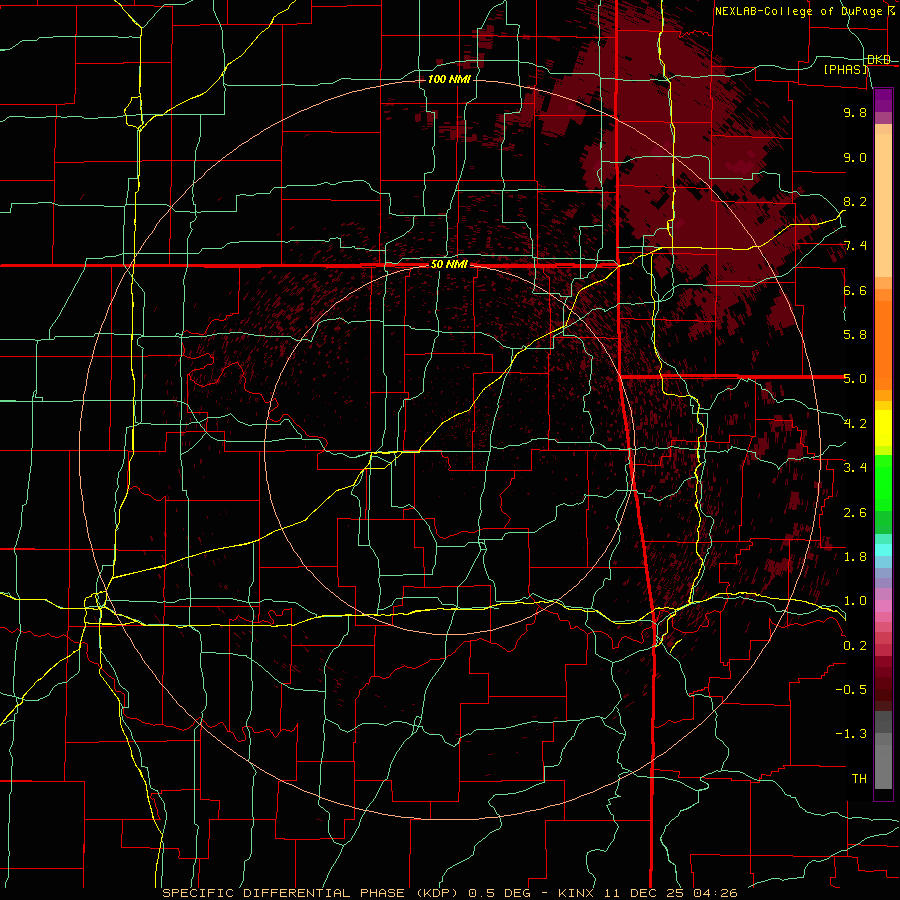Click the 9.8 value on the color scale
This screenshot has height=900, width=900.
(855, 112)
